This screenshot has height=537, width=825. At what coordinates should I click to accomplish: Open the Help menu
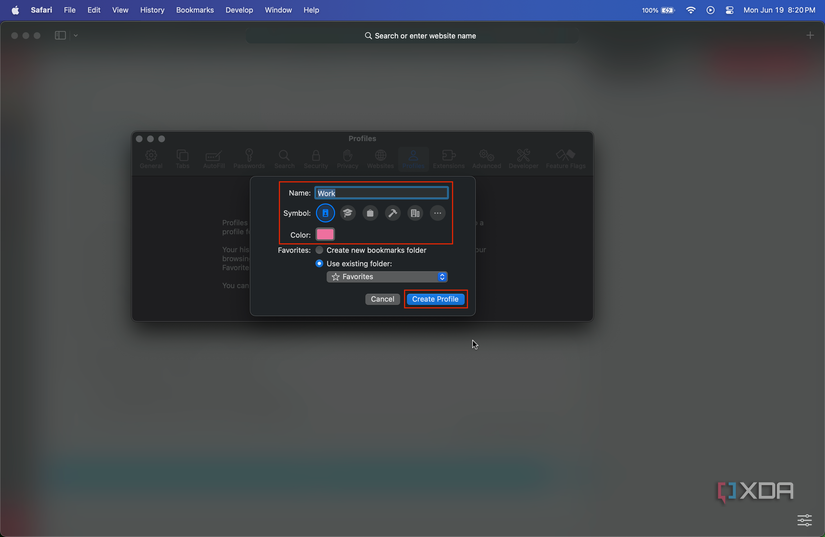tap(311, 10)
